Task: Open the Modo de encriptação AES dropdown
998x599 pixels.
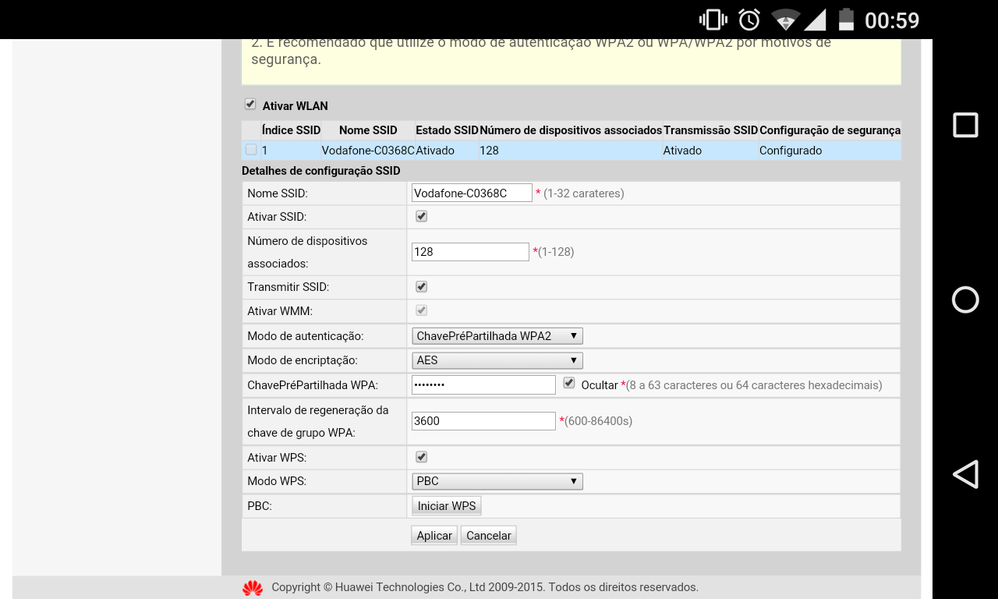Action: (497, 359)
